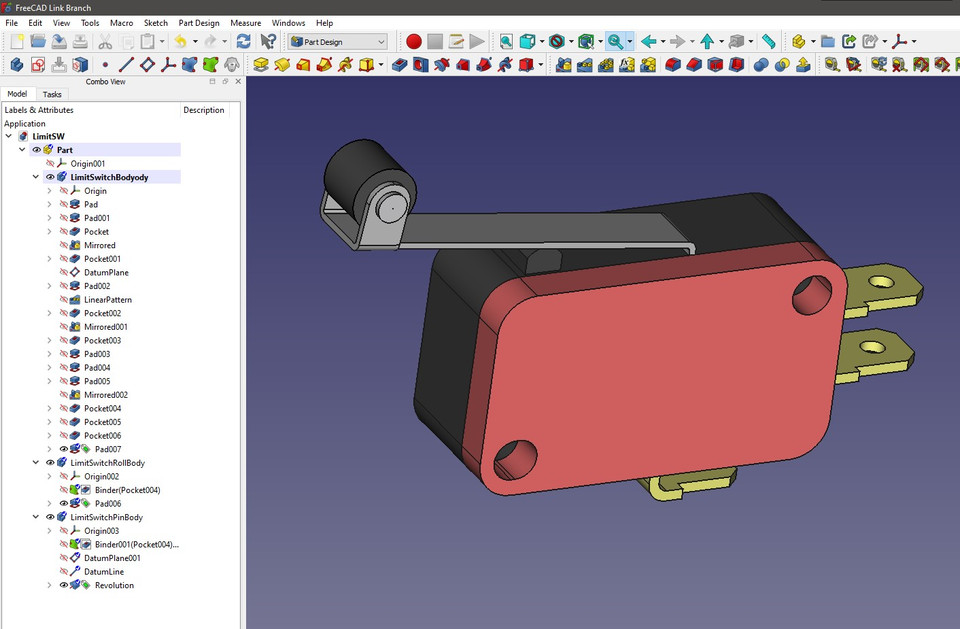Toggle visibility of Pad007 body feature
The width and height of the screenshot is (960, 629).
(65, 448)
